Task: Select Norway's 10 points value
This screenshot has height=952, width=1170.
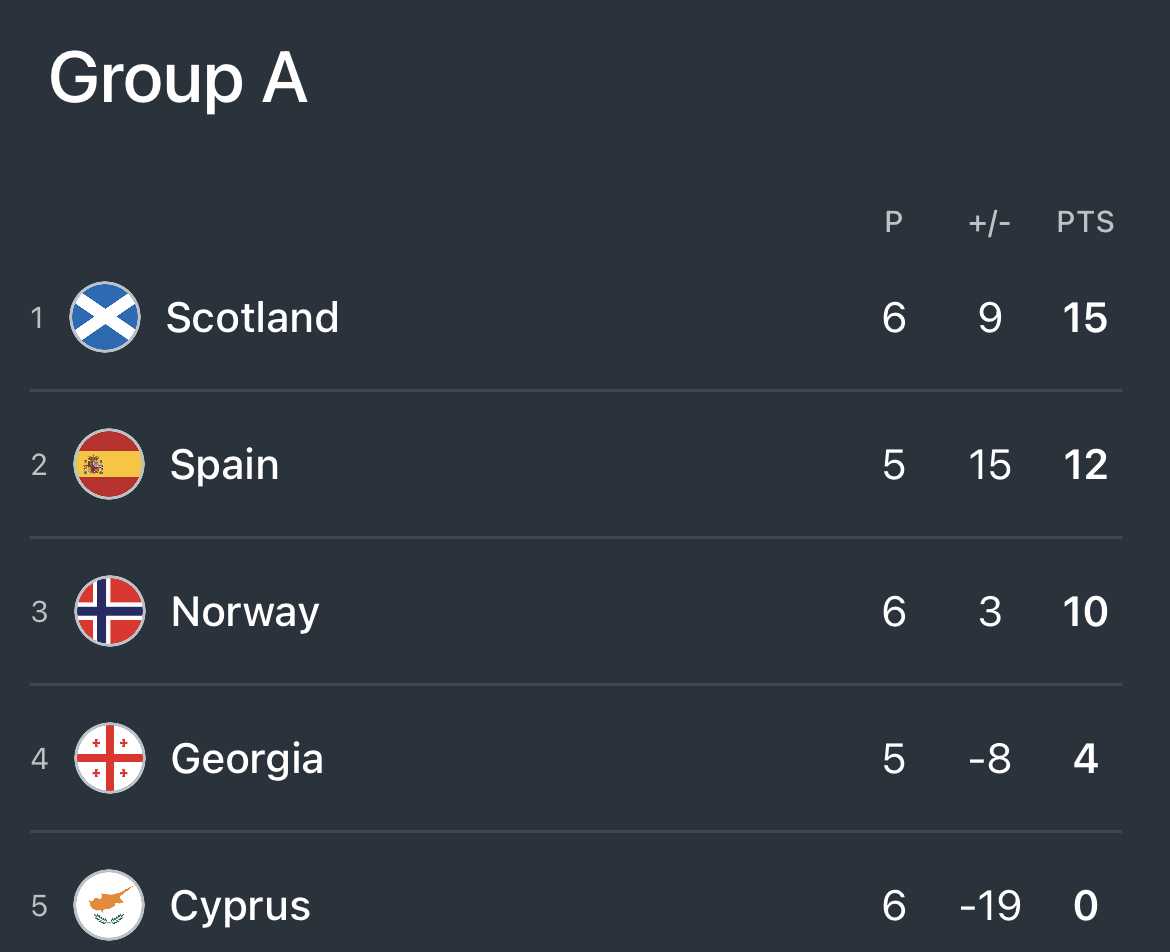Action: pyautogui.click(x=1086, y=612)
